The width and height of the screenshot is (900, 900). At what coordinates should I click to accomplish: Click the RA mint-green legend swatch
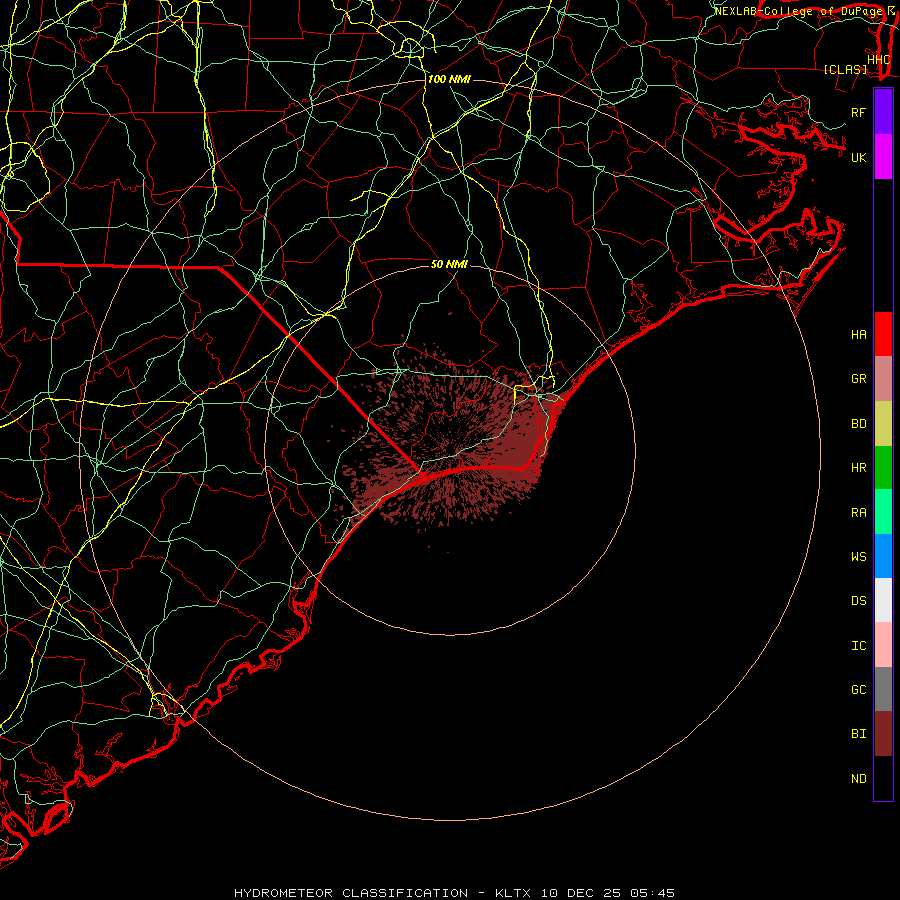point(883,512)
